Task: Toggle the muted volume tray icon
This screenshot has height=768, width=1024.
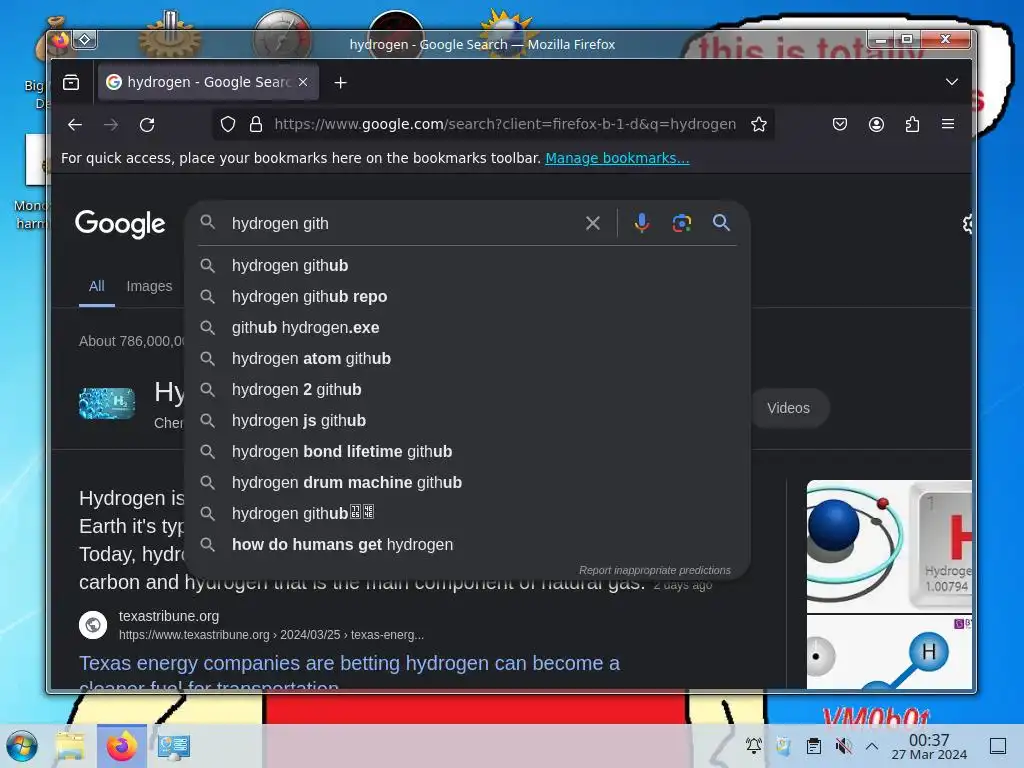Action: point(844,745)
